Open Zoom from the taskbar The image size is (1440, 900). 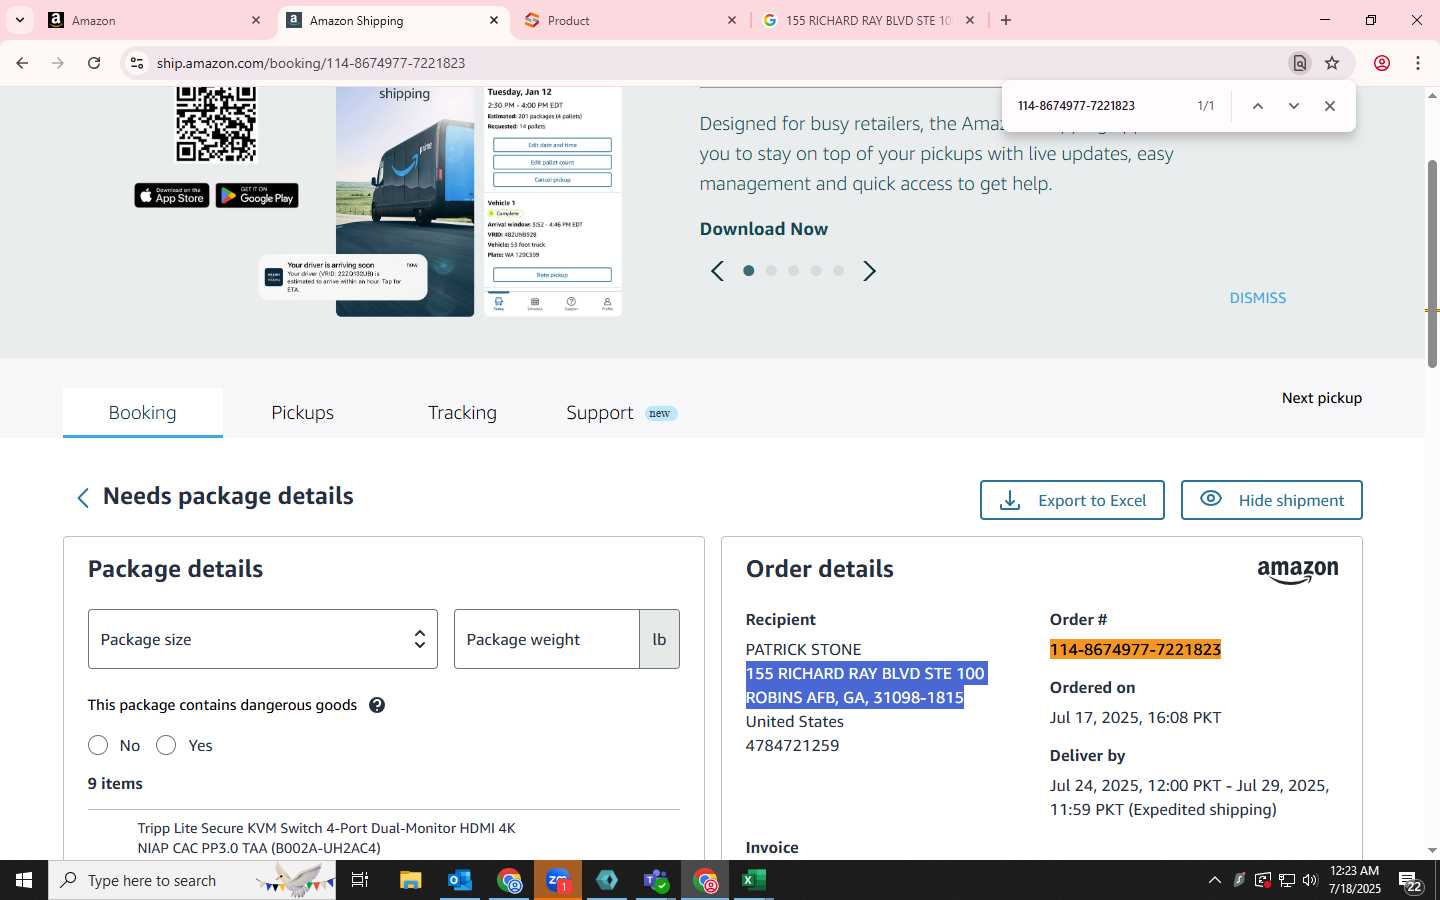558,880
